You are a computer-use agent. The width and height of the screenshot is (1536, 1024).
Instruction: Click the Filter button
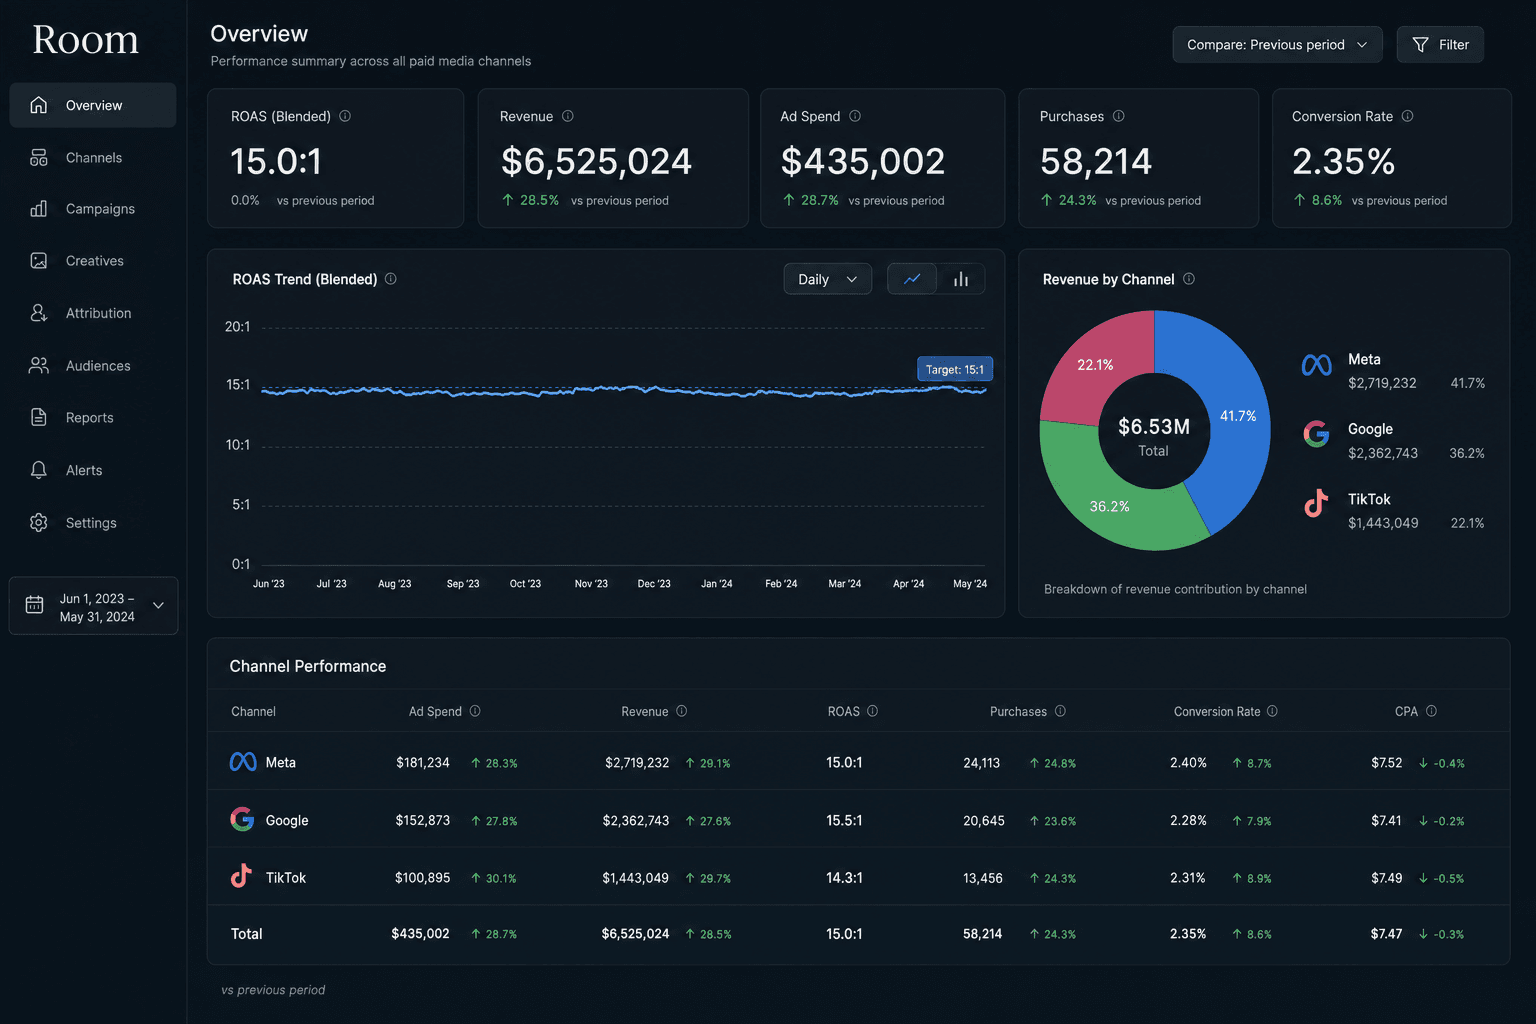pos(1440,44)
